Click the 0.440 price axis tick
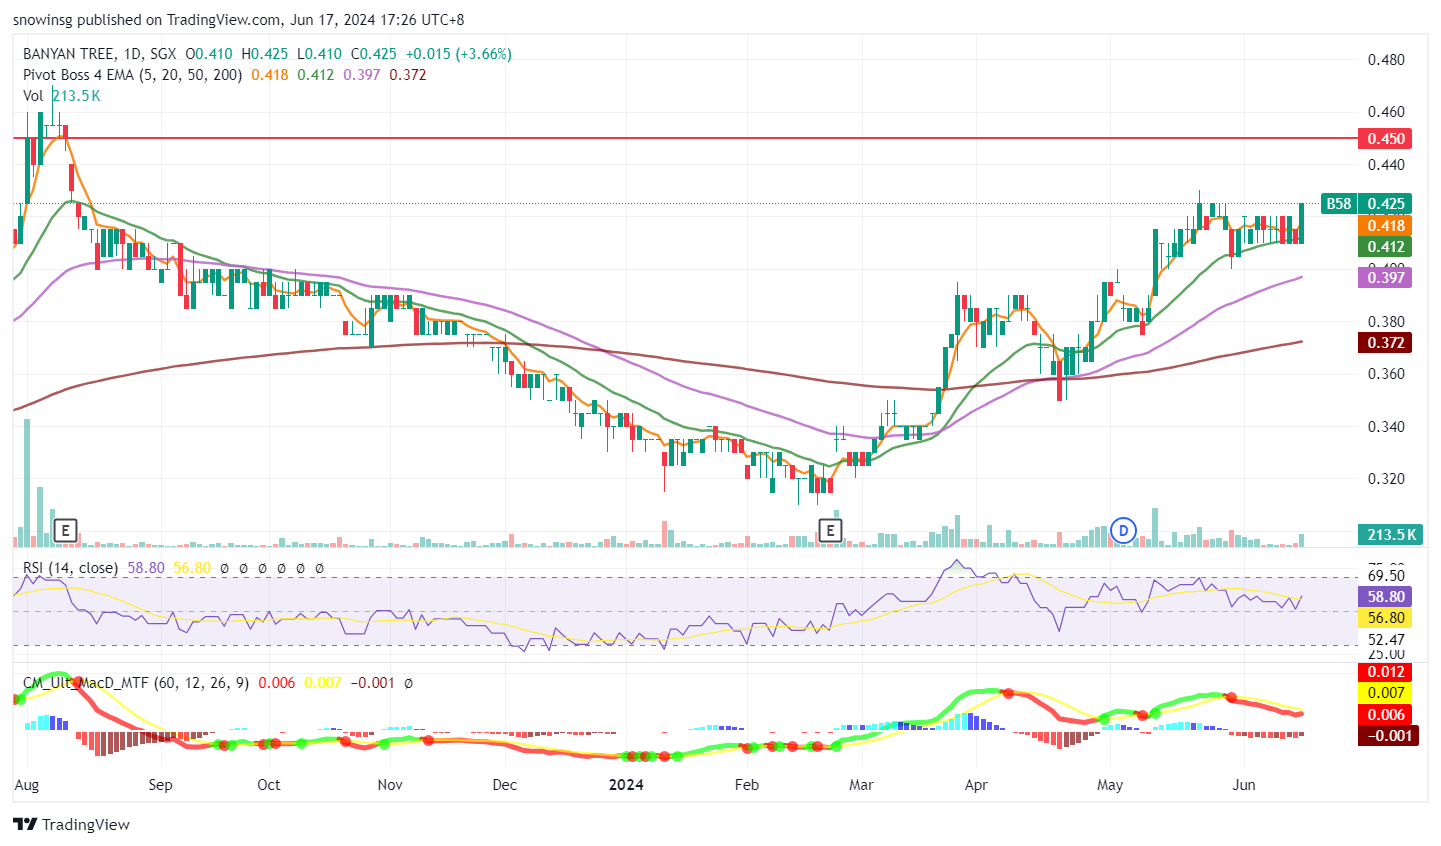1441x846 pixels. point(1386,165)
